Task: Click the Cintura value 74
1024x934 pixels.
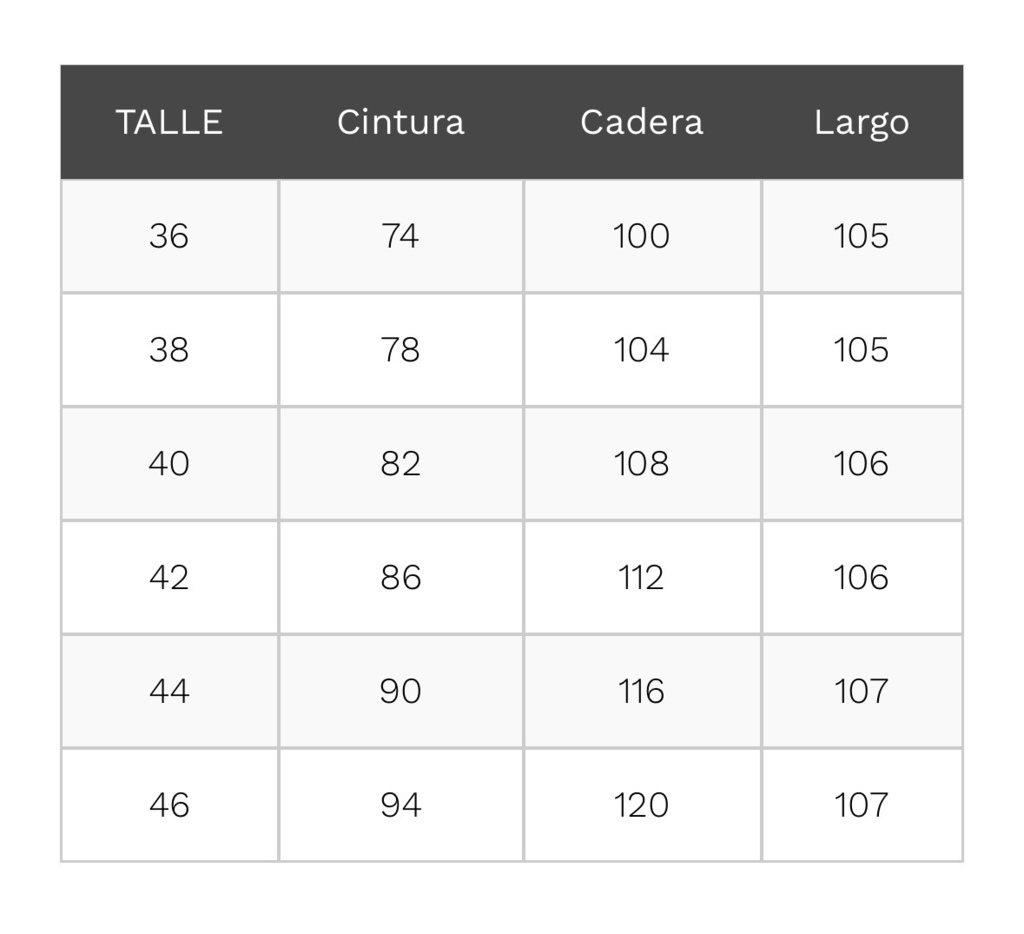Action: point(400,236)
